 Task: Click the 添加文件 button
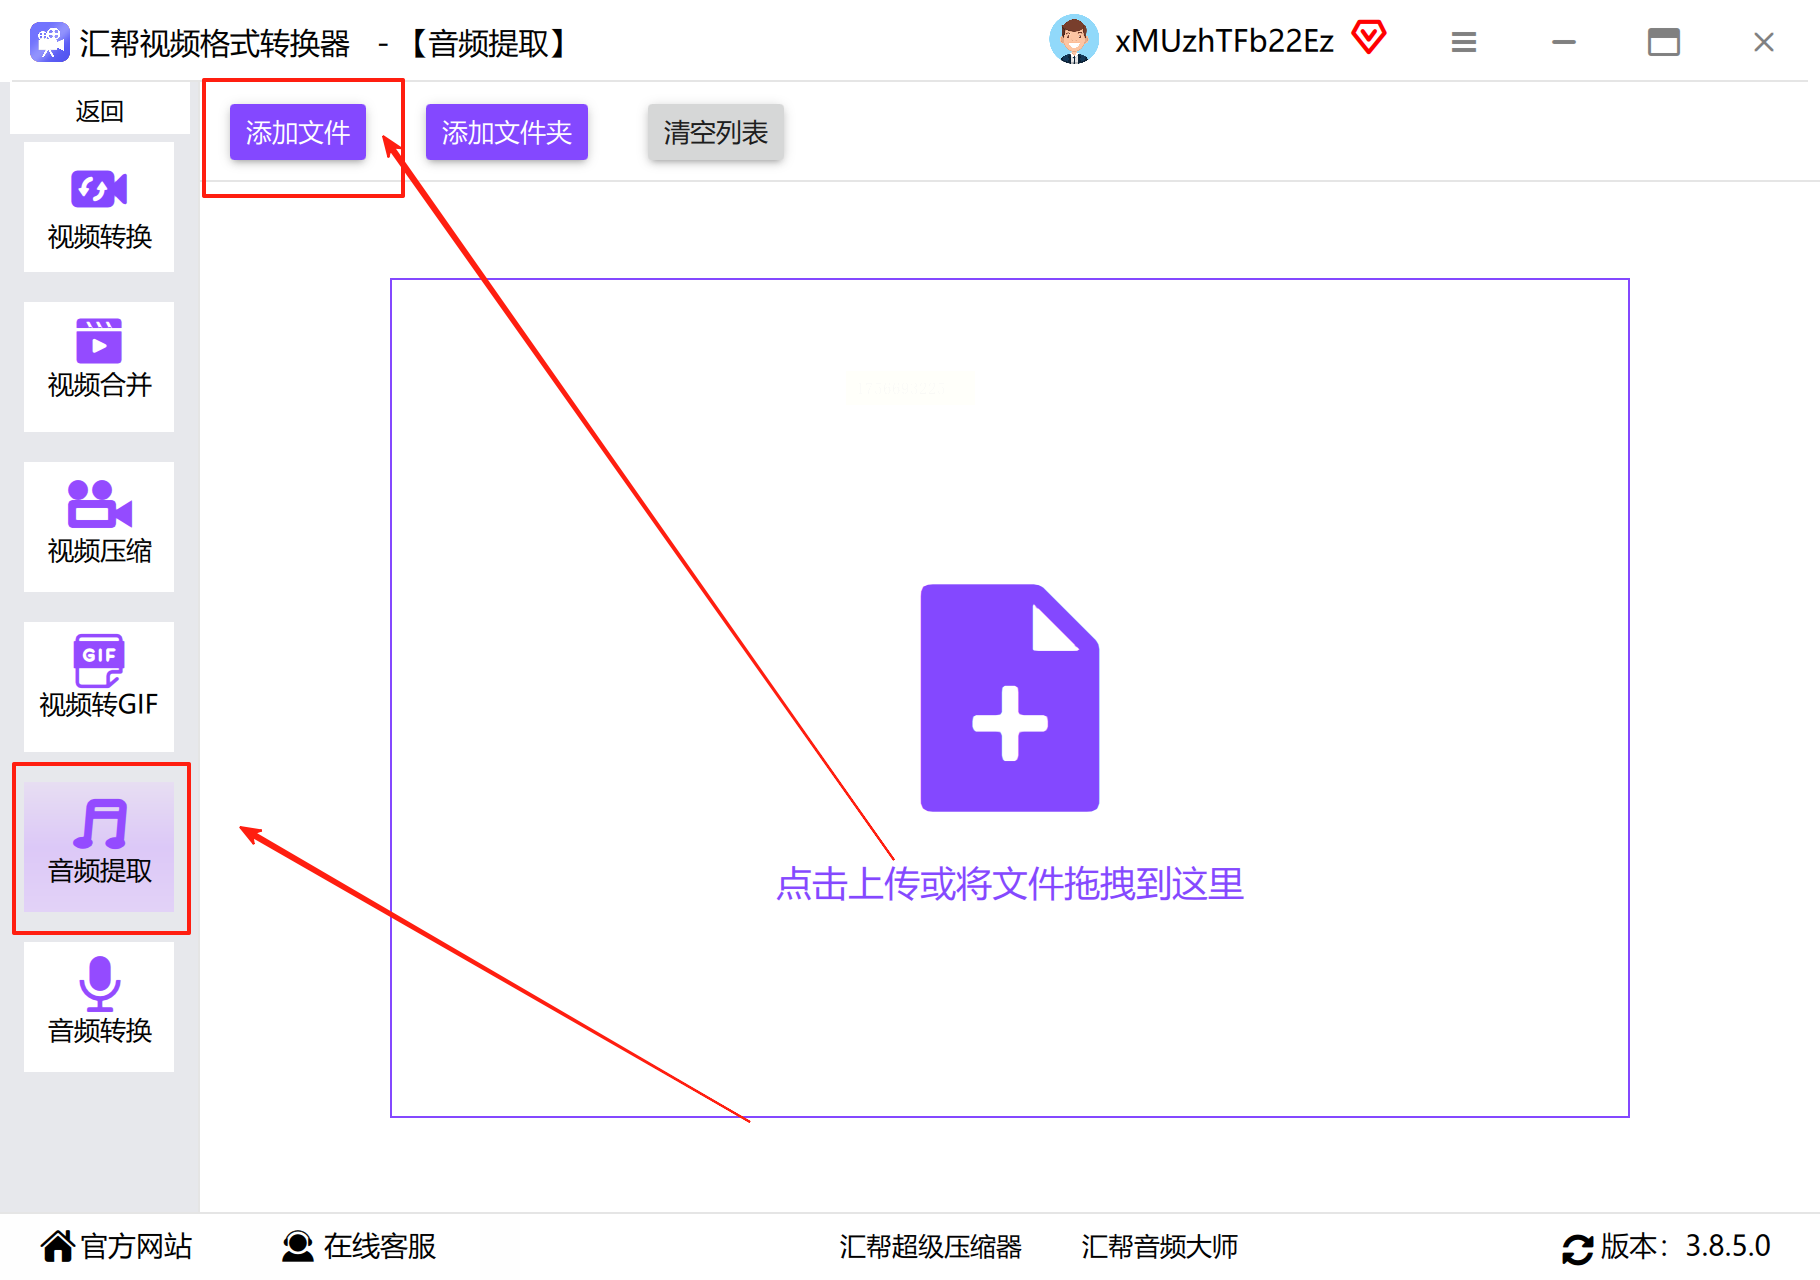298,132
